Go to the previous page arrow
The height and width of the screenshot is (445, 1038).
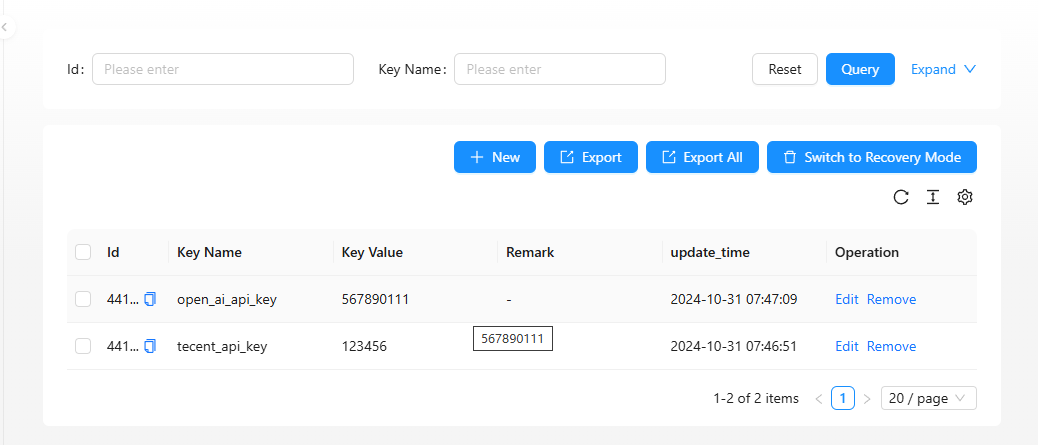pyautogui.click(x=819, y=398)
